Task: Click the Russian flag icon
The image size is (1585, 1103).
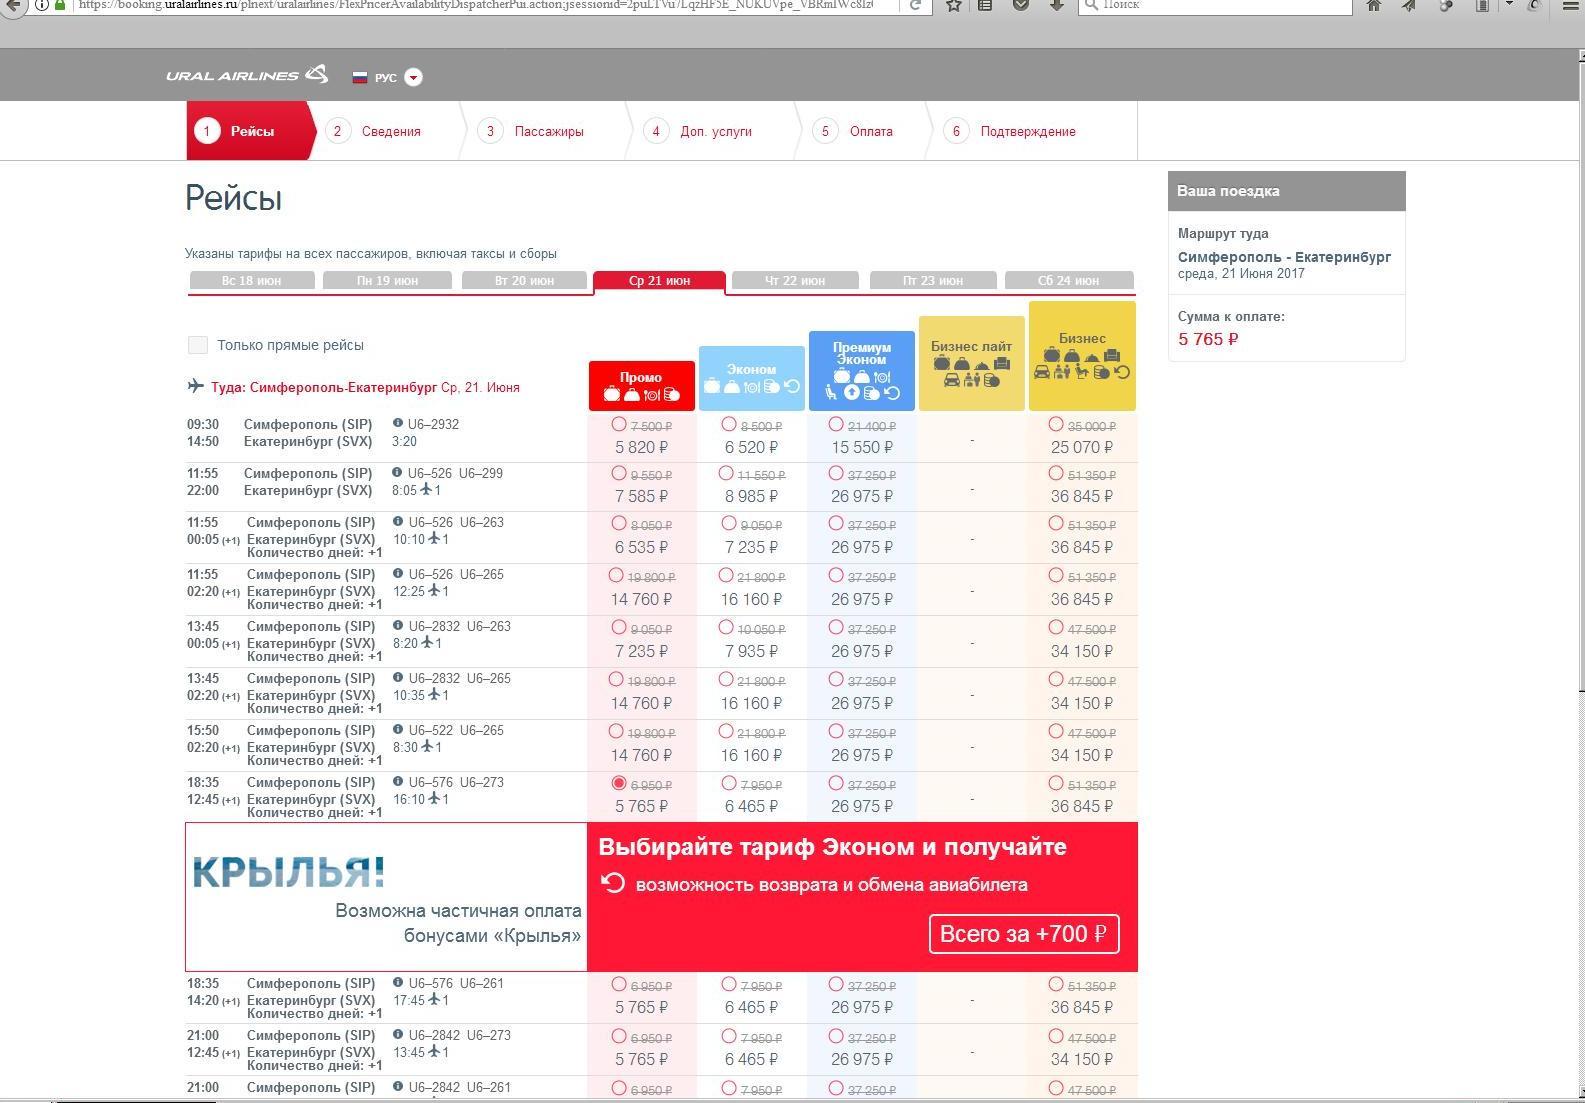Action: tap(360, 77)
